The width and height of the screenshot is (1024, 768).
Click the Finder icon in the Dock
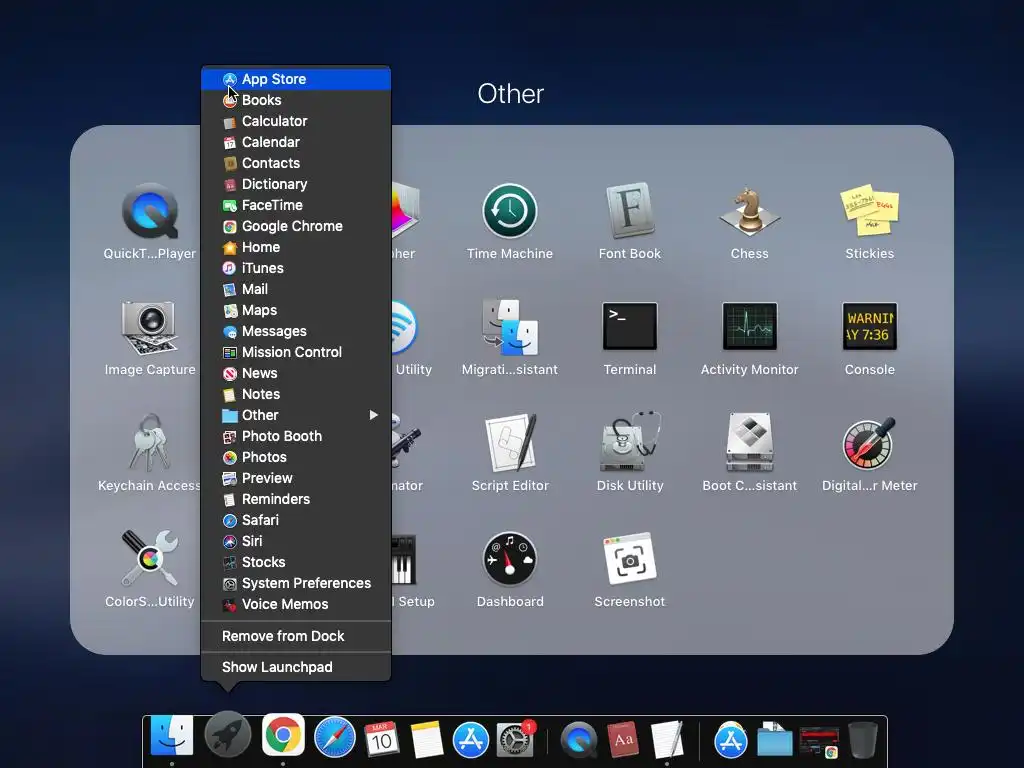(172, 736)
